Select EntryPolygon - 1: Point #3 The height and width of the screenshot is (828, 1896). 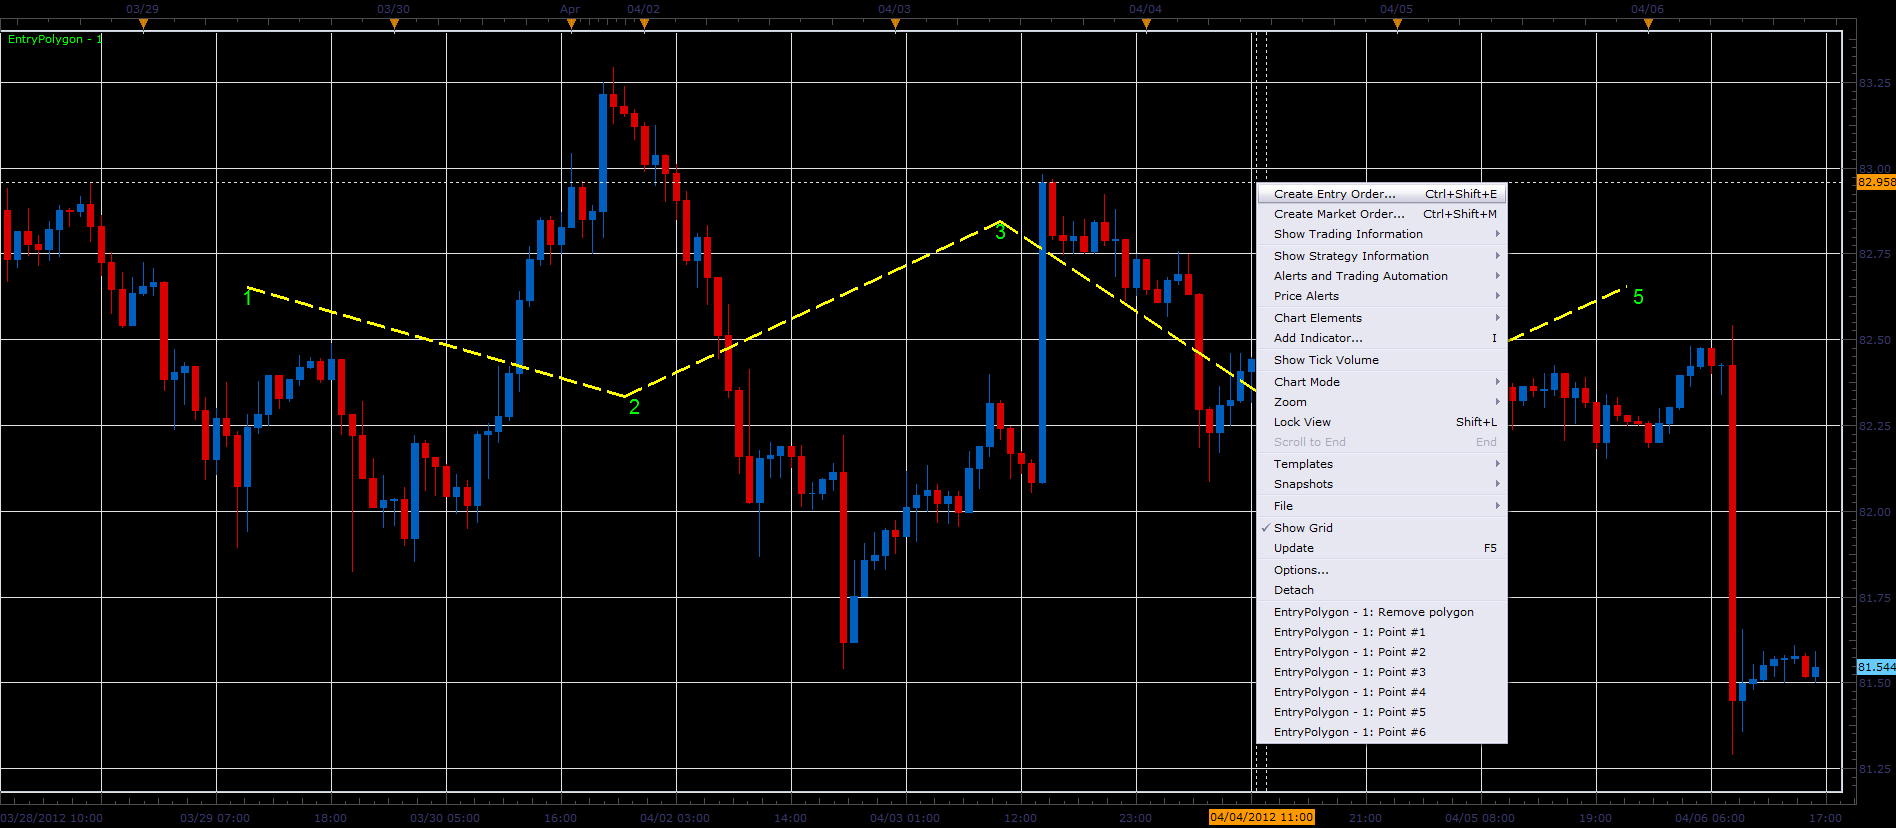pos(1381,672)
